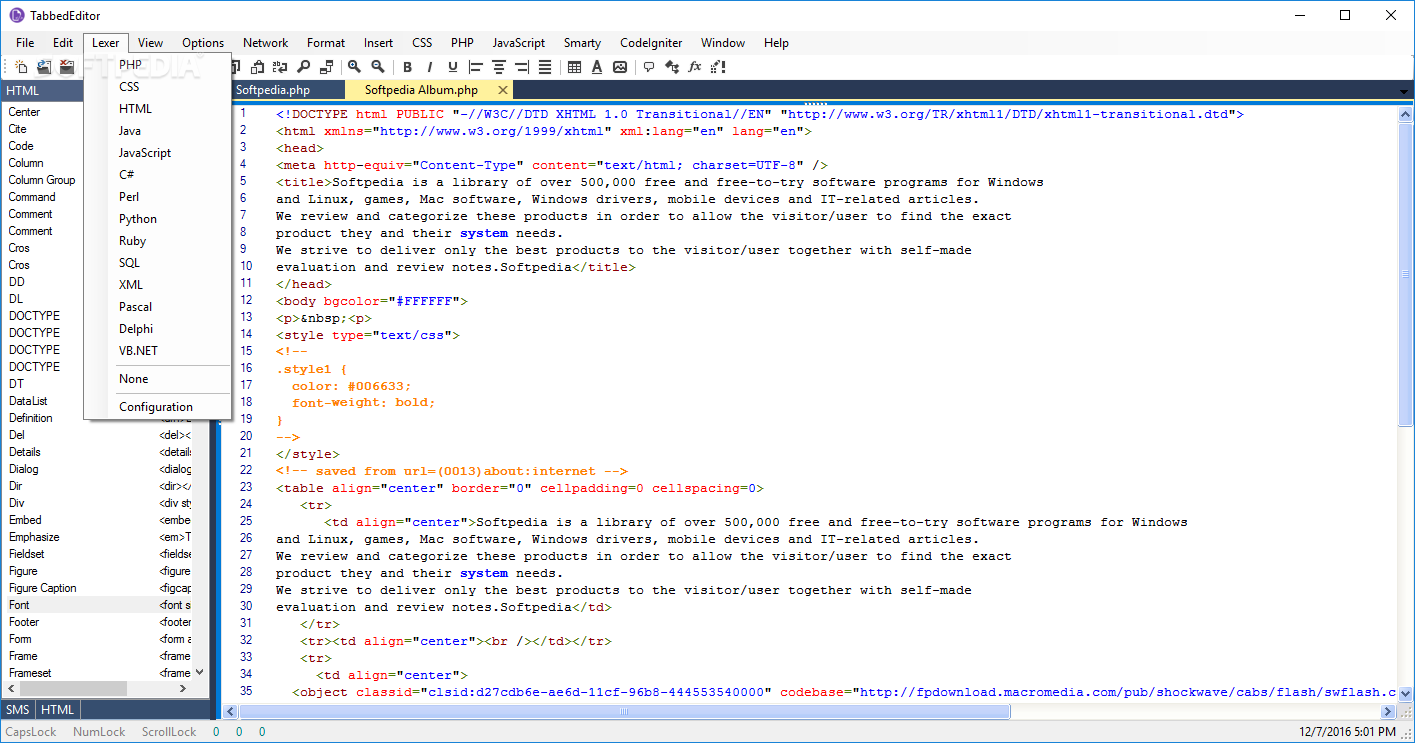The image size is (1415, 743).
Task: Click the Comment speech bubble icon
Action: pos(649,67)
